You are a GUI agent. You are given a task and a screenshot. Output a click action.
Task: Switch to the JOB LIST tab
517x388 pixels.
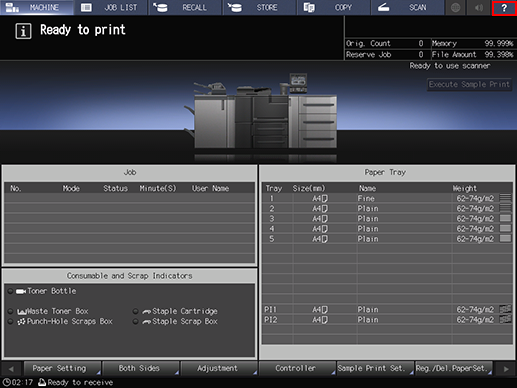111,8
